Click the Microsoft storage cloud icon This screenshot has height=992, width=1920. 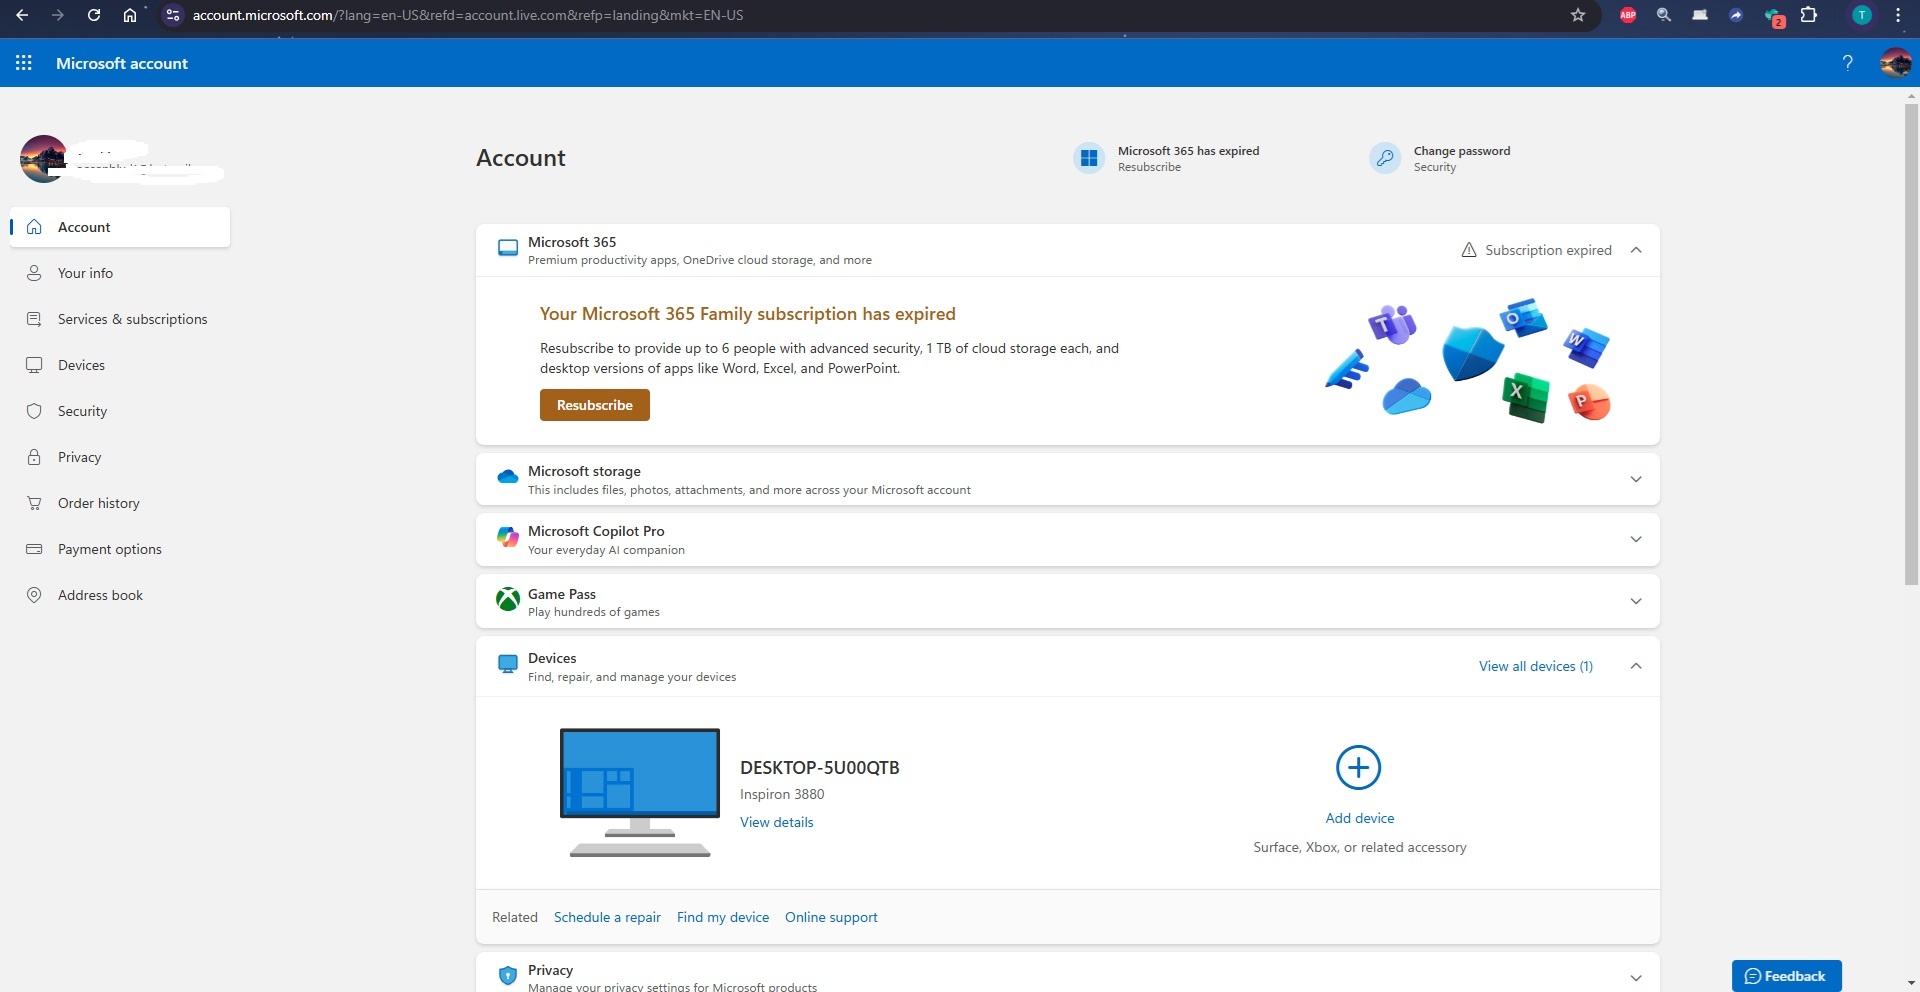click(508, 477)
